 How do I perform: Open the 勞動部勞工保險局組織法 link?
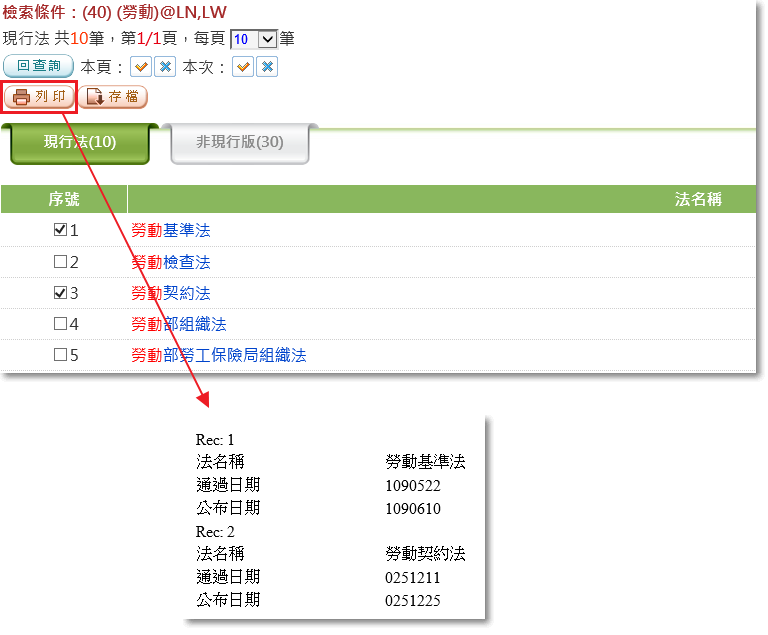coord(218,355)
